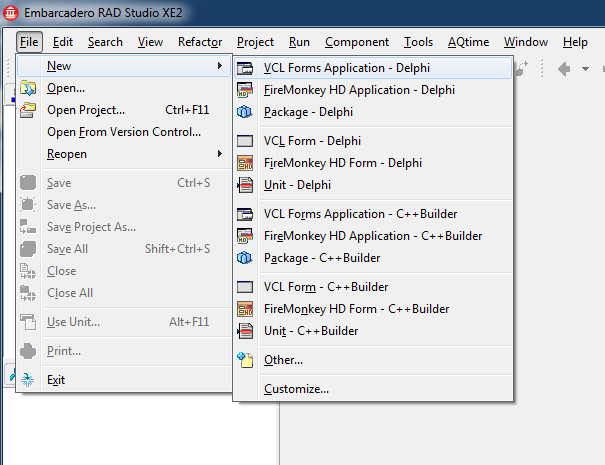The image size is (605, 465).
Task: Click the Unit - Delphi icon
Action: click(245, 185)
